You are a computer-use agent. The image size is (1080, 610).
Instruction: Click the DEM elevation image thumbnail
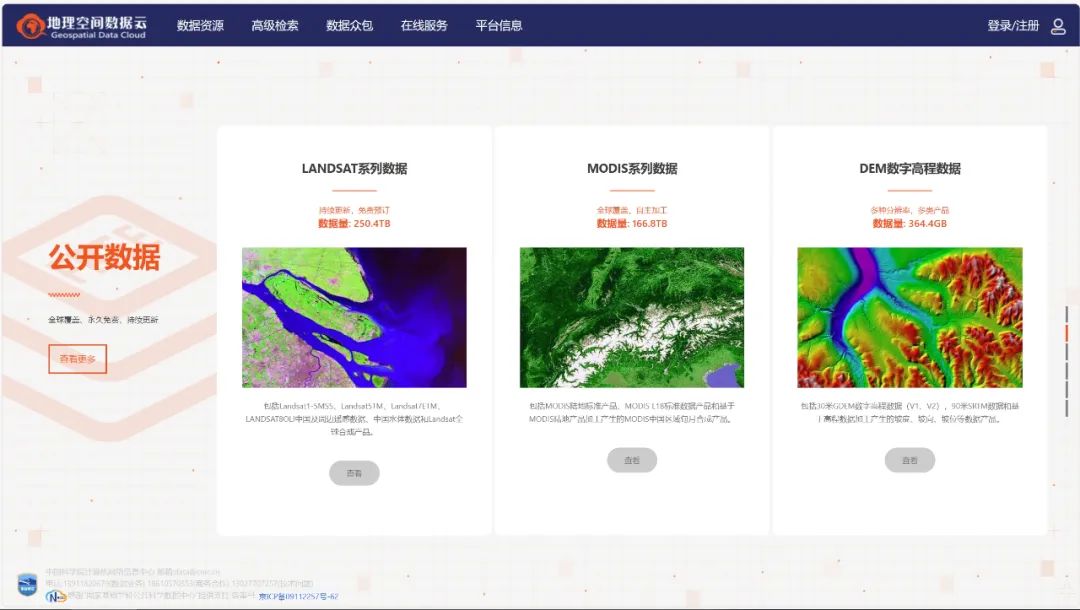click(910, 317)
